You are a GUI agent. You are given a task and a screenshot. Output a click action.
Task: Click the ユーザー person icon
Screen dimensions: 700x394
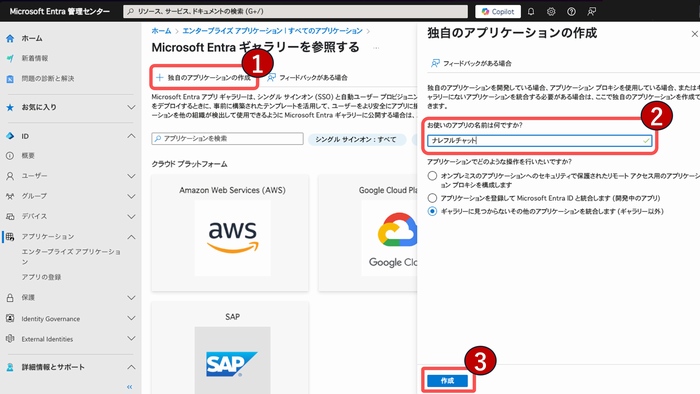coord(10,176)
